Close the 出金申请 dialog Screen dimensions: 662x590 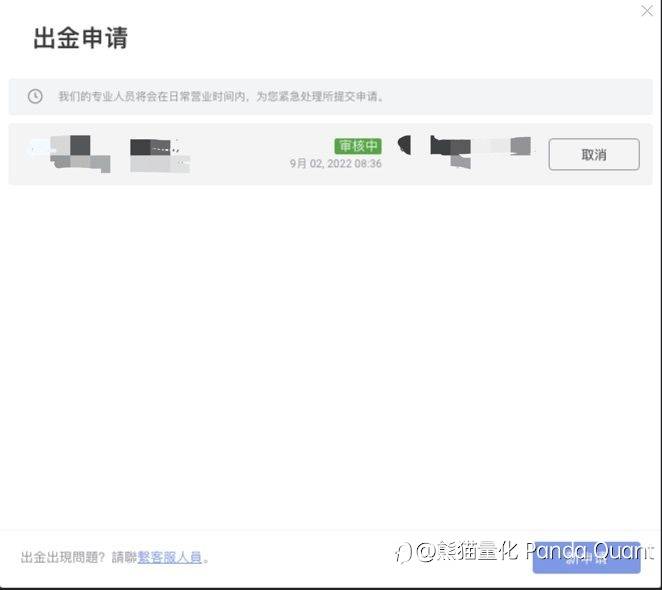point(647,11)
